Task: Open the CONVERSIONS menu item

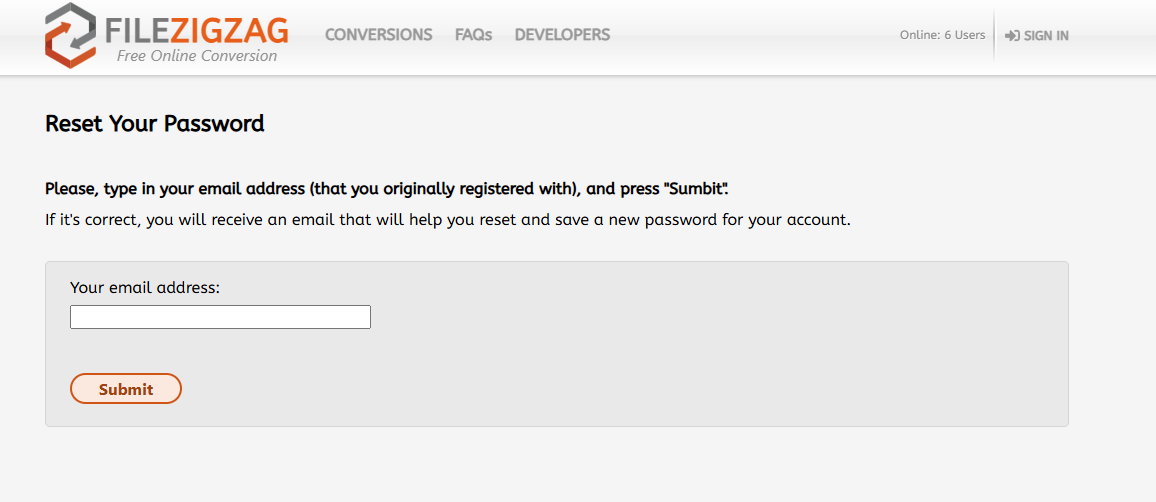Action: [x=378, y=35]
